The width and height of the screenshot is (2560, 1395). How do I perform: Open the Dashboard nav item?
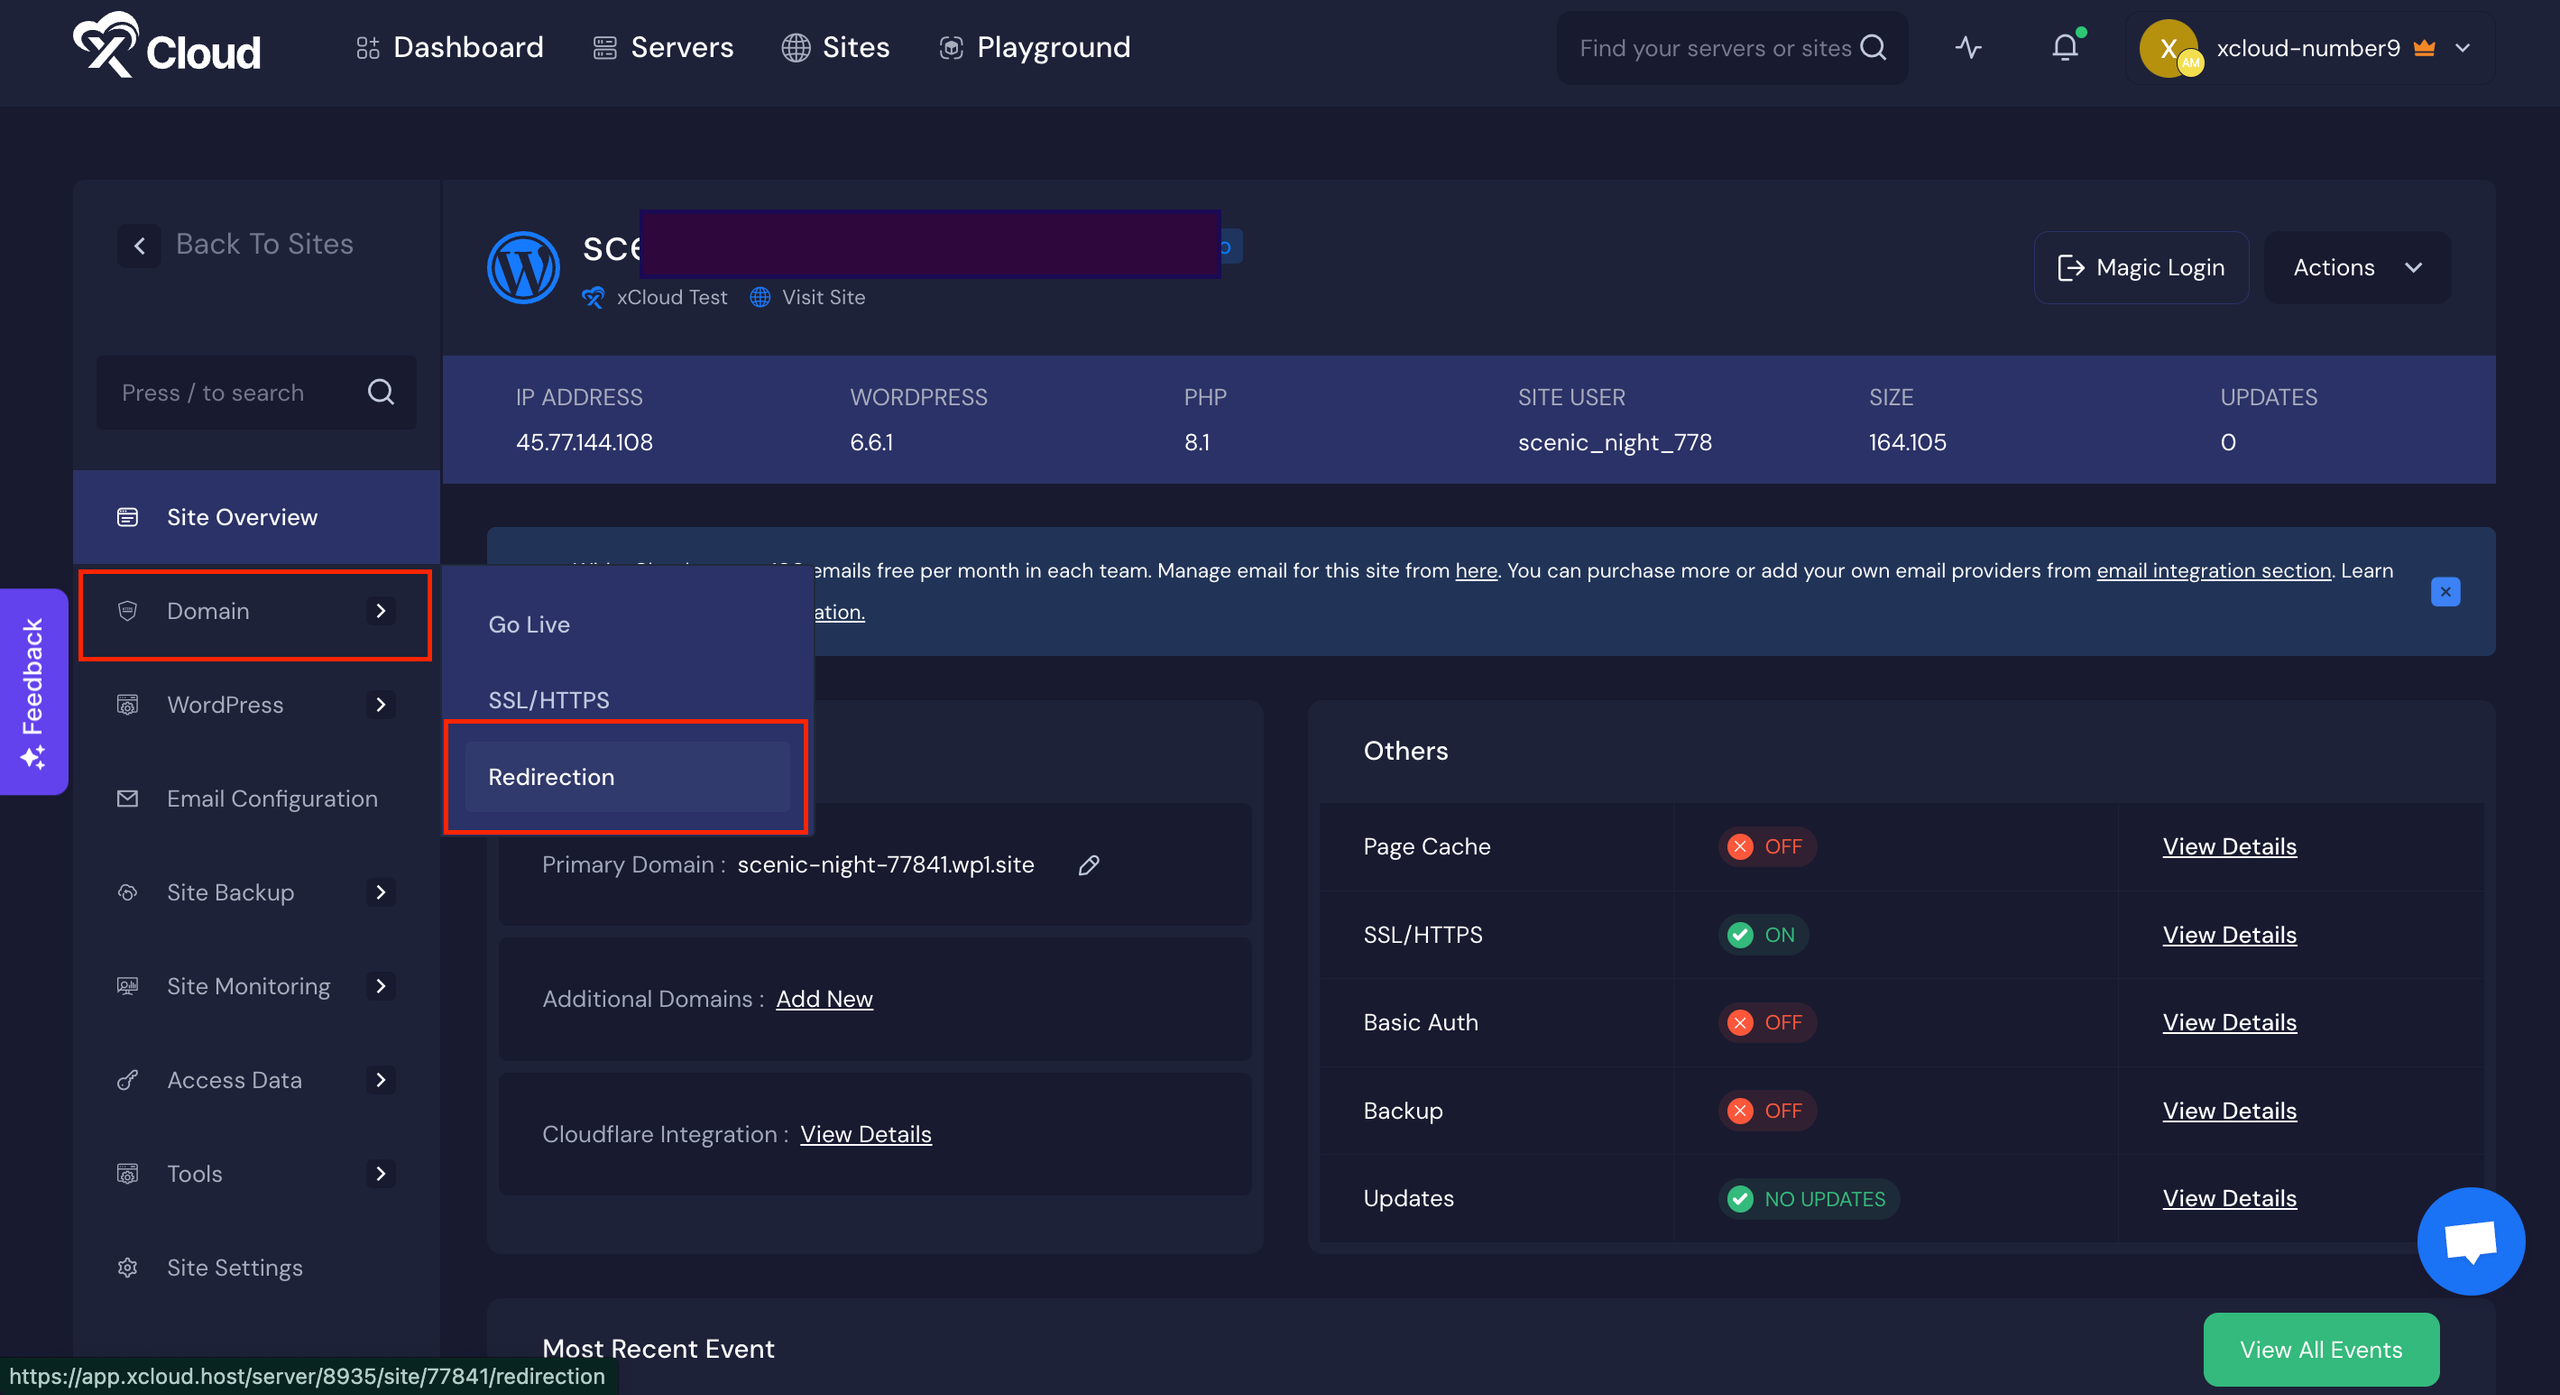tap(450, 47)
